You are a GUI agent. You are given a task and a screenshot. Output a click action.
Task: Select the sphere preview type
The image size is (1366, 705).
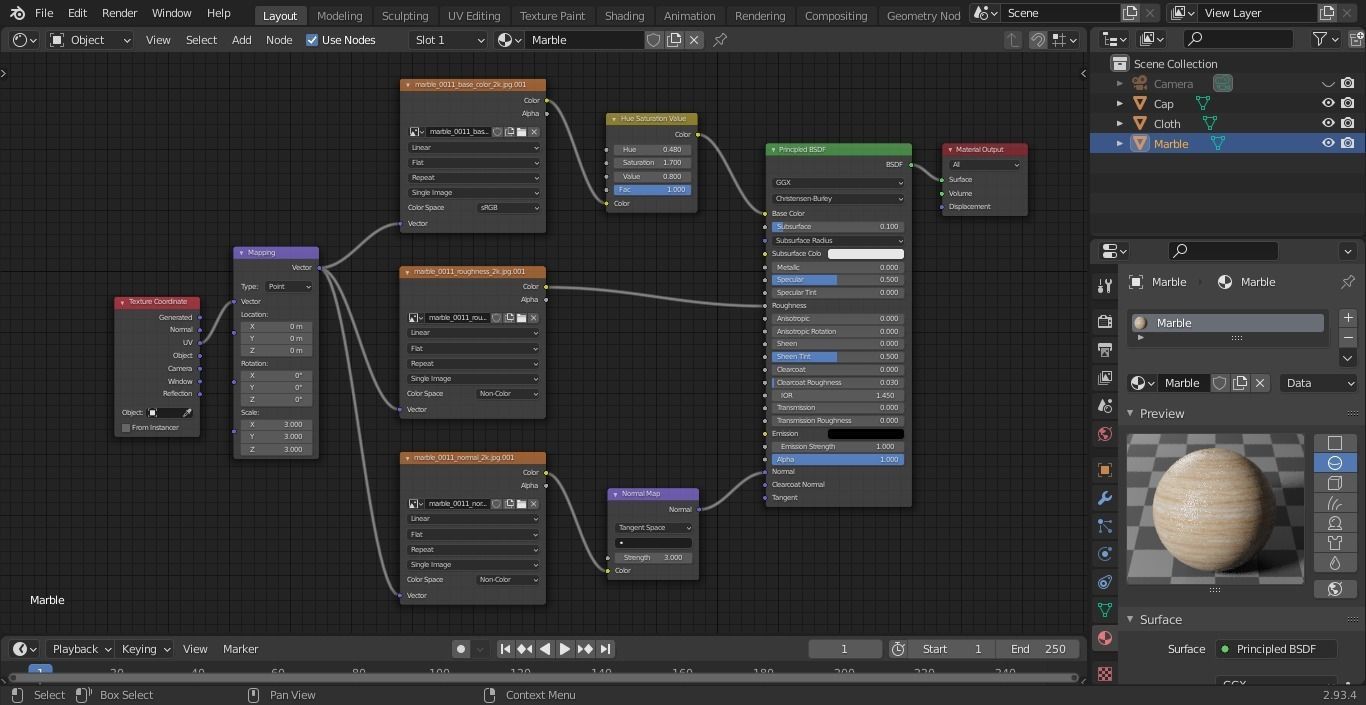[1334, 463]
